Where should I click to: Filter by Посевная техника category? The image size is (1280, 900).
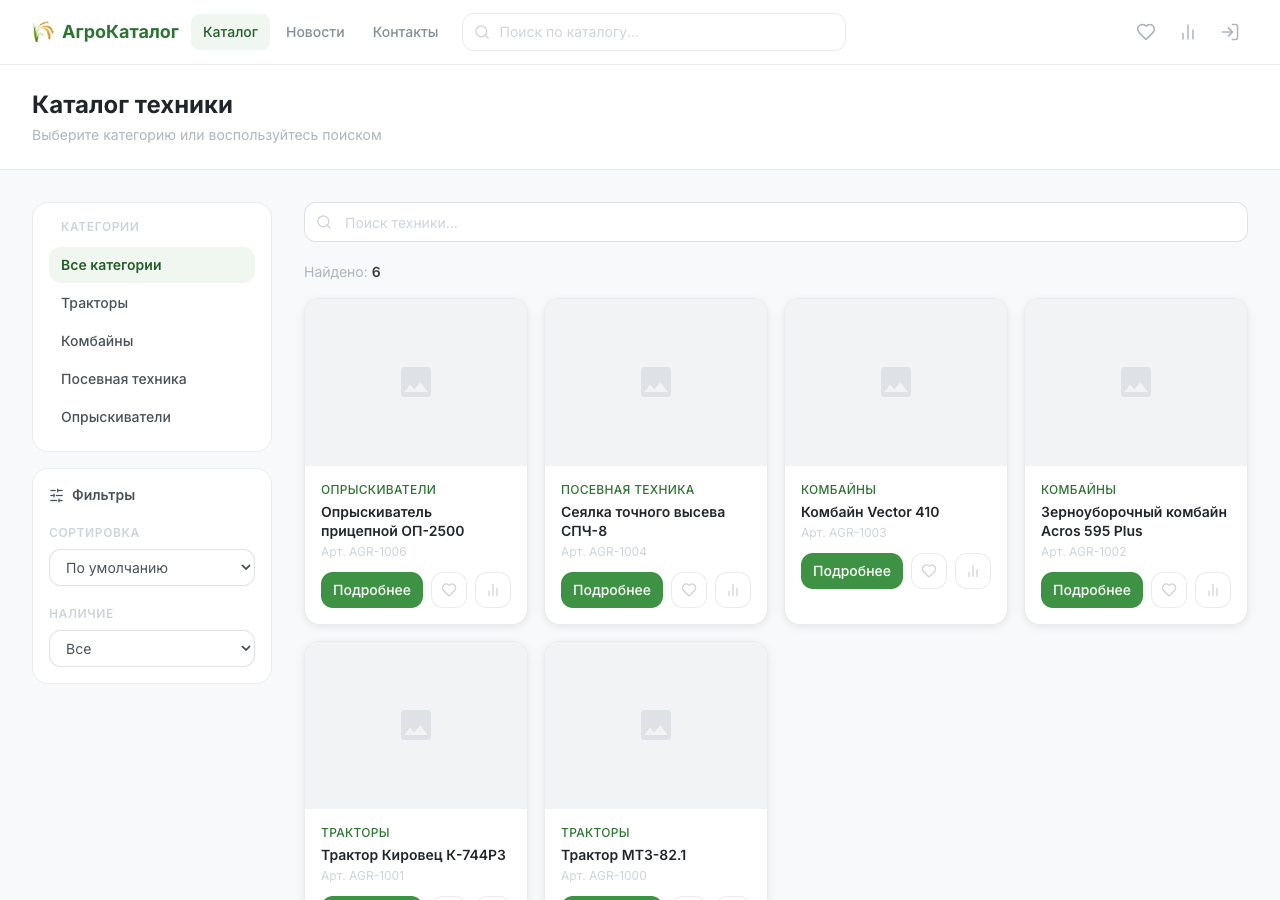tap(152, 379)
